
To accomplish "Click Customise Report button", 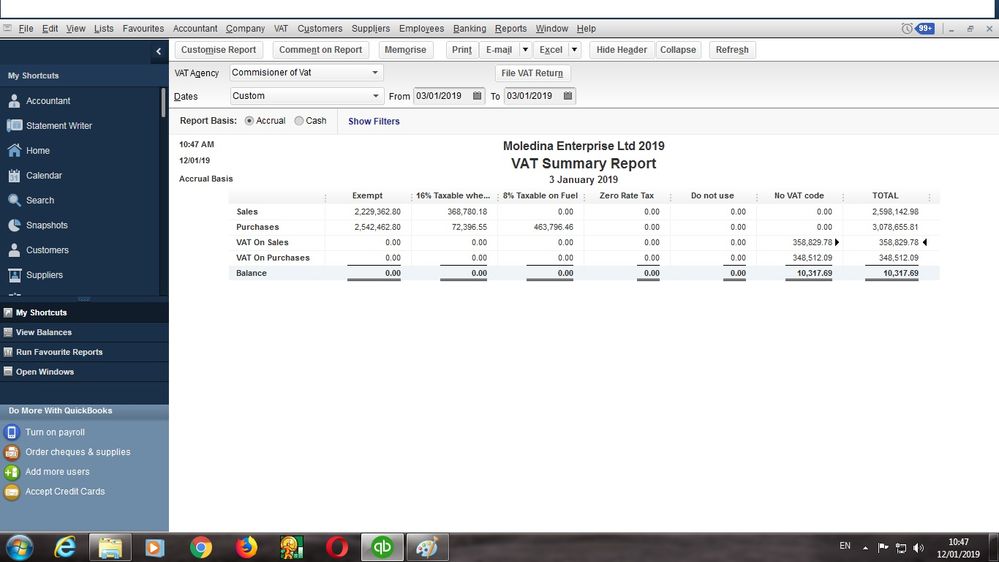I will (x=219, y=50).
